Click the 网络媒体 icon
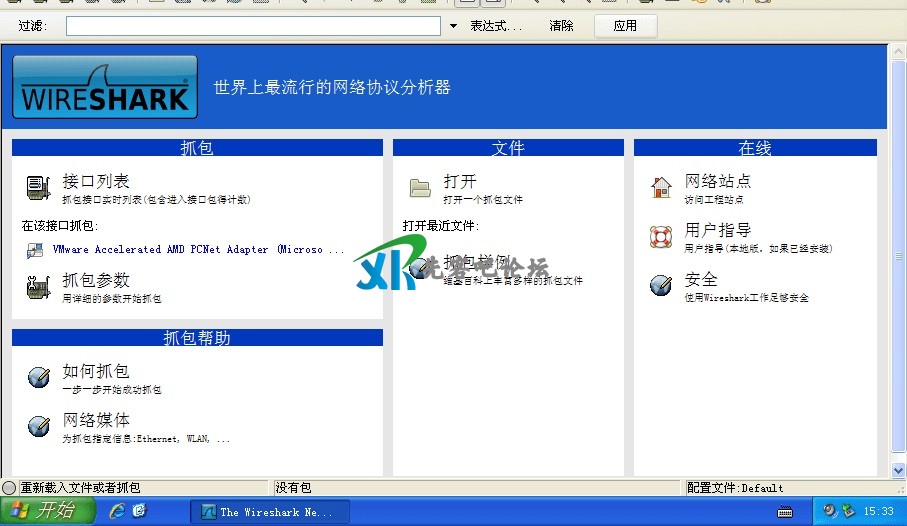907x526 pixels. pos(38,426)
